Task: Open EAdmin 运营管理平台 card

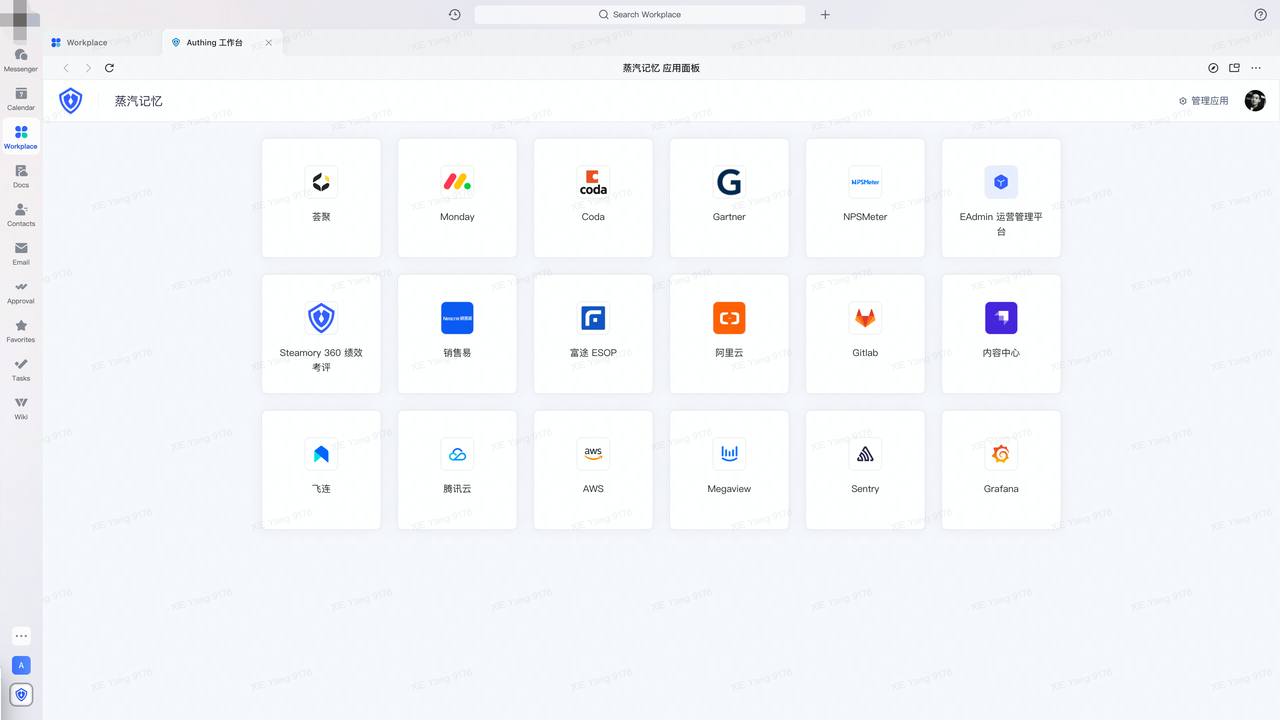Action: [1001, 198]
